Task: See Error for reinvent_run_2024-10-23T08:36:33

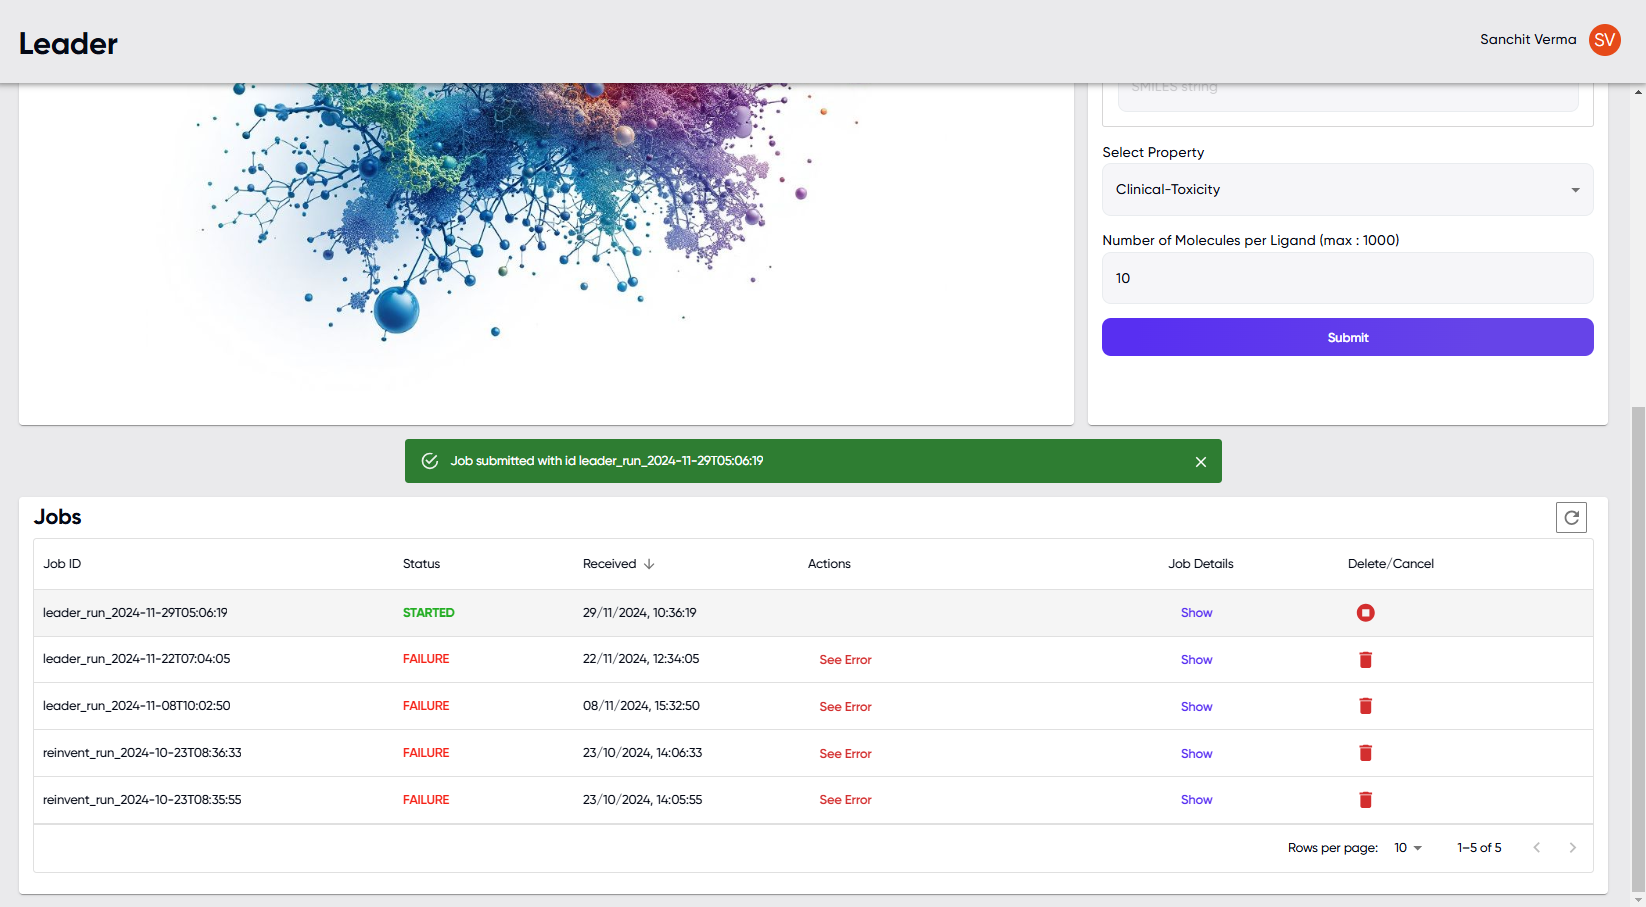Action: pyautogui.click(x=845, y=754)
